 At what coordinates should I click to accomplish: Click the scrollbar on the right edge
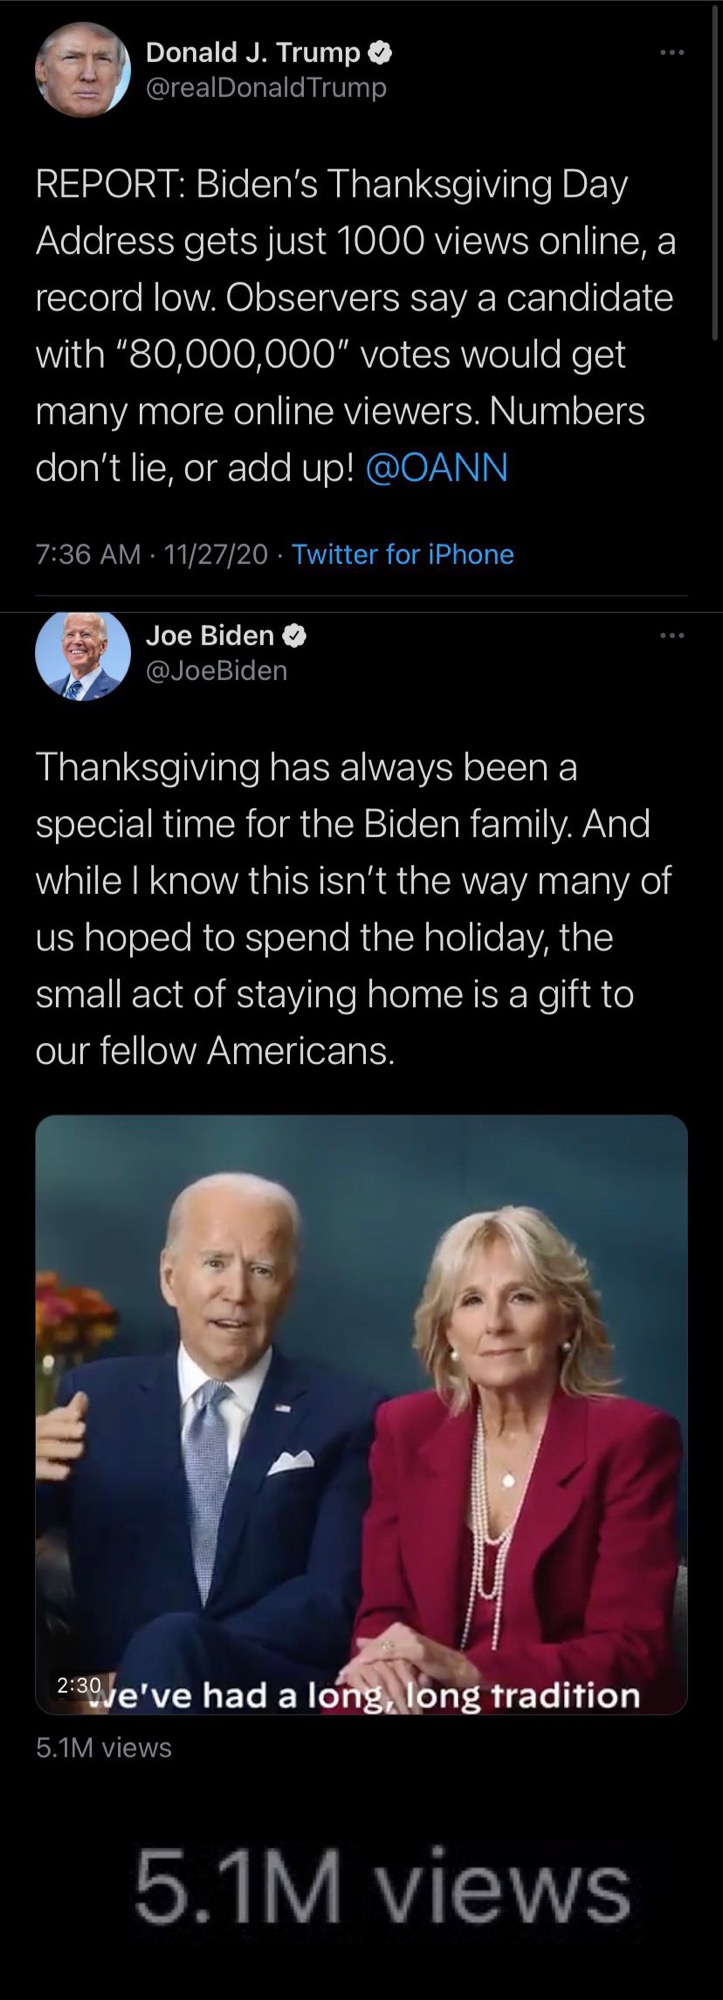716,170
